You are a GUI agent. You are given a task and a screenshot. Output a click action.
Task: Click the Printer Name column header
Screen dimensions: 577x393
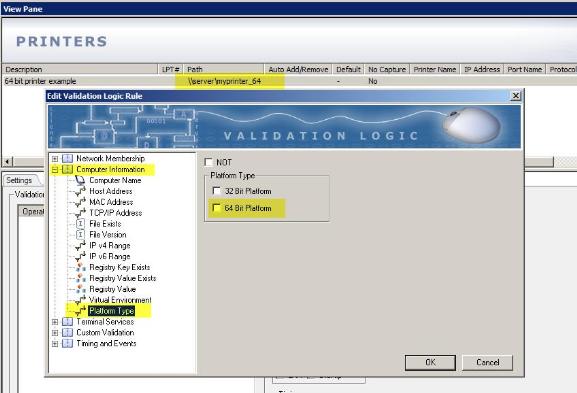(x=435, y=69)
